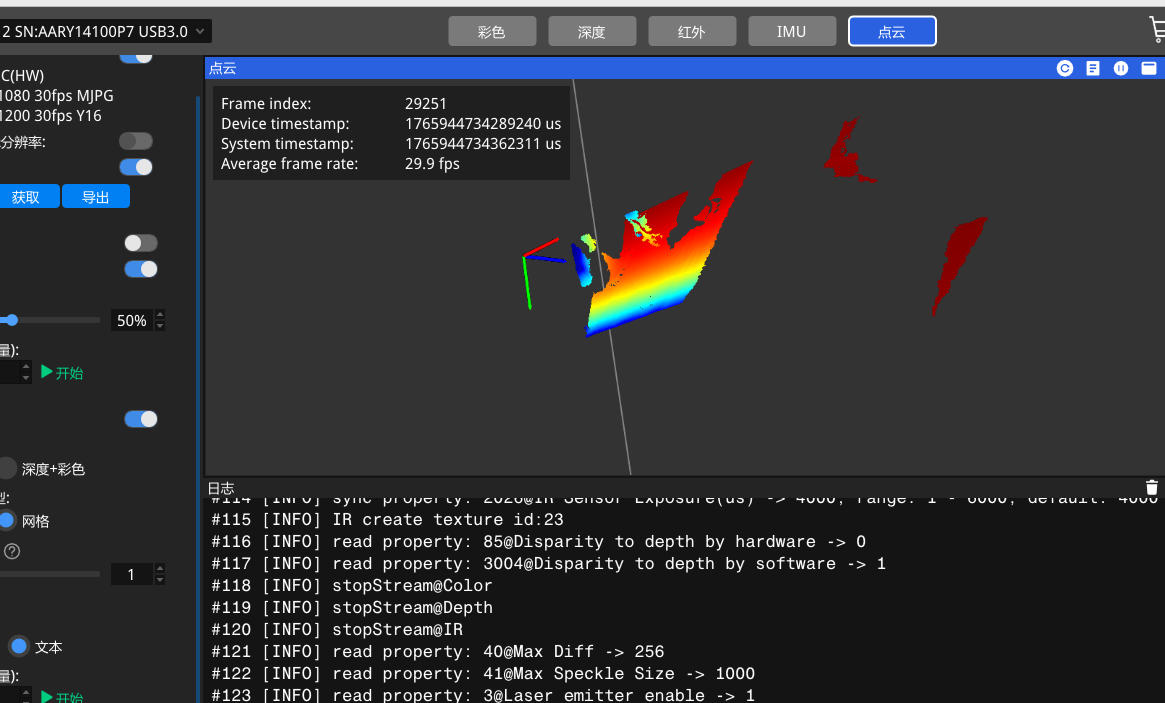Click the 点云 panel title
This screenshot has height=703, width=1165.
point(222,68)
